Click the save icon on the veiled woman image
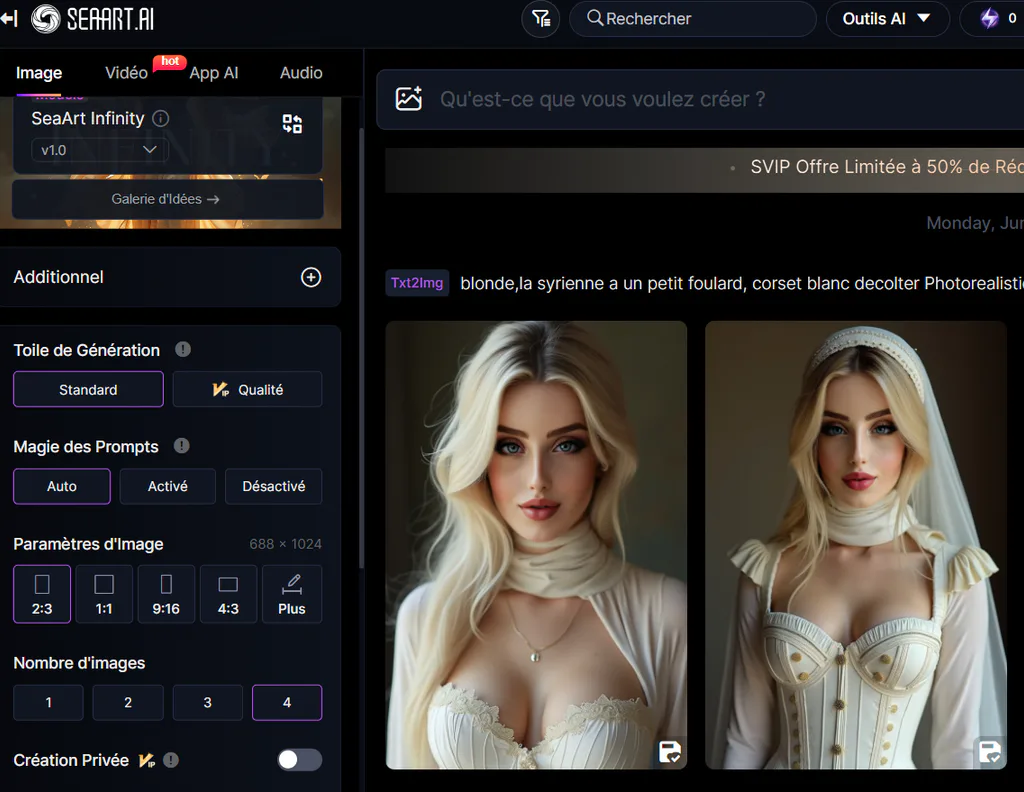 coord(990,752)
